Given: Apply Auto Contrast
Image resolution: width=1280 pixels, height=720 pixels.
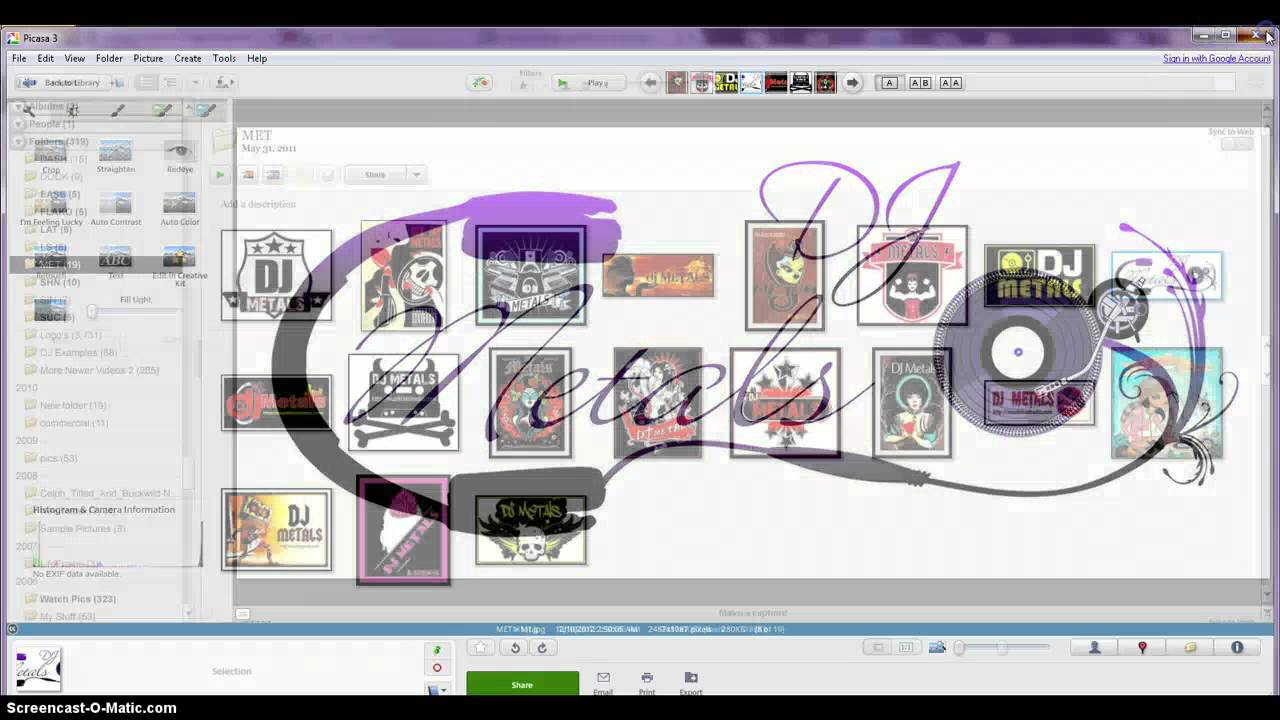Looking at the screenshot, I should click(x=115, y=209).
